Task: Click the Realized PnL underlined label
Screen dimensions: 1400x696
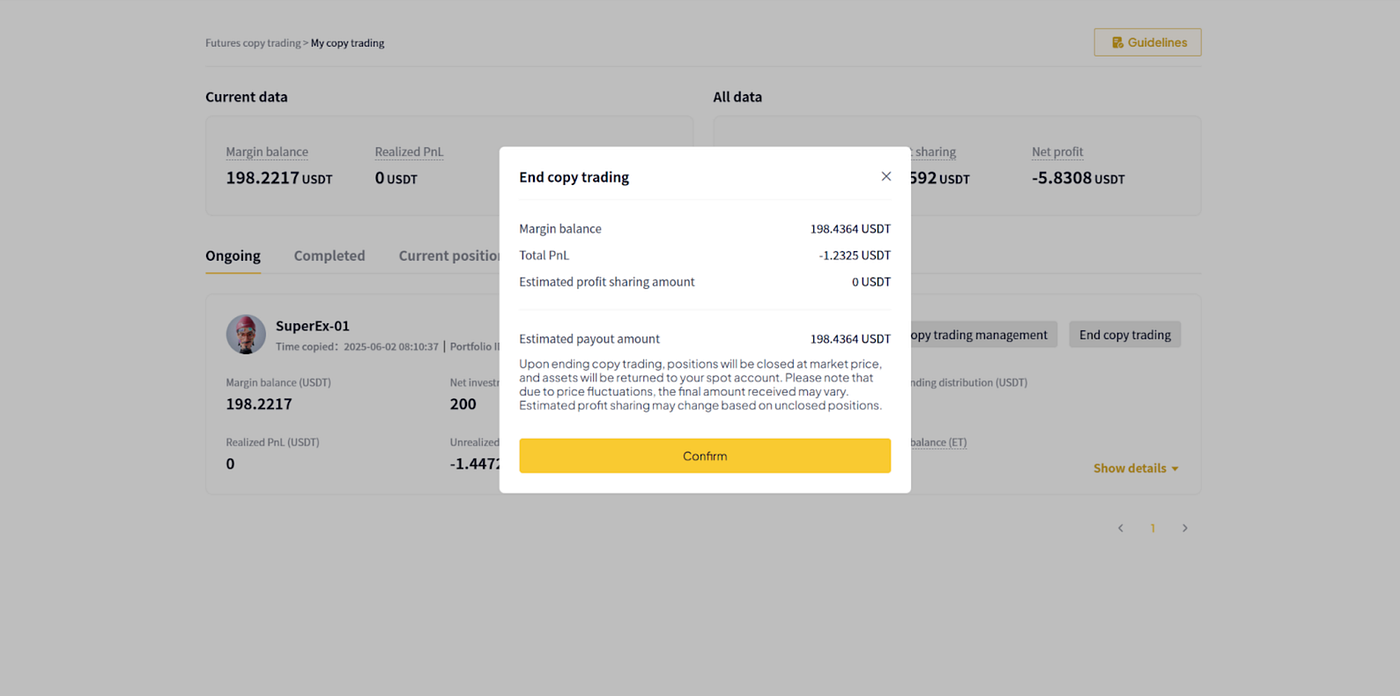Action: (409, 152)
